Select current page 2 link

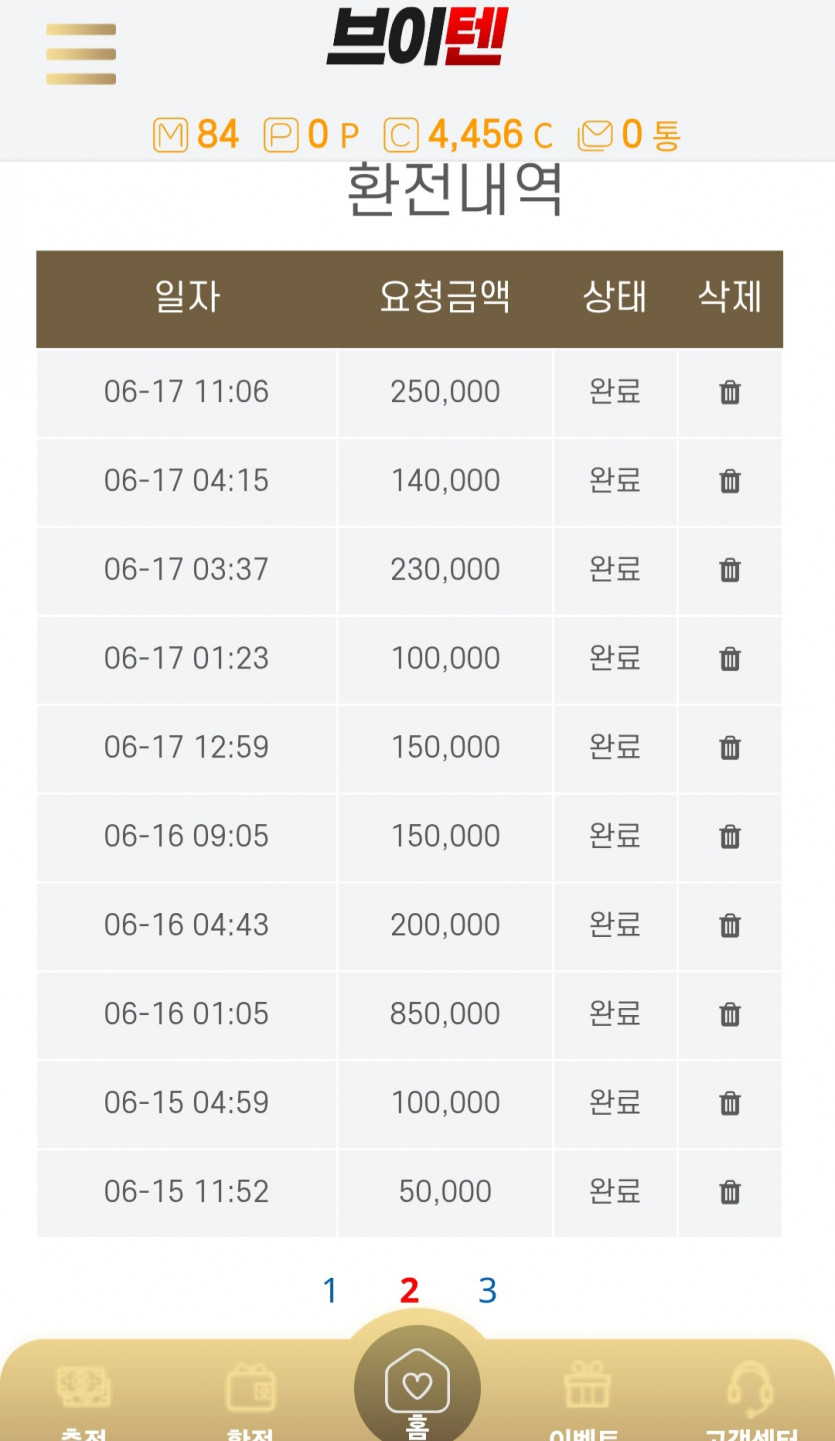coord(409,1291)
